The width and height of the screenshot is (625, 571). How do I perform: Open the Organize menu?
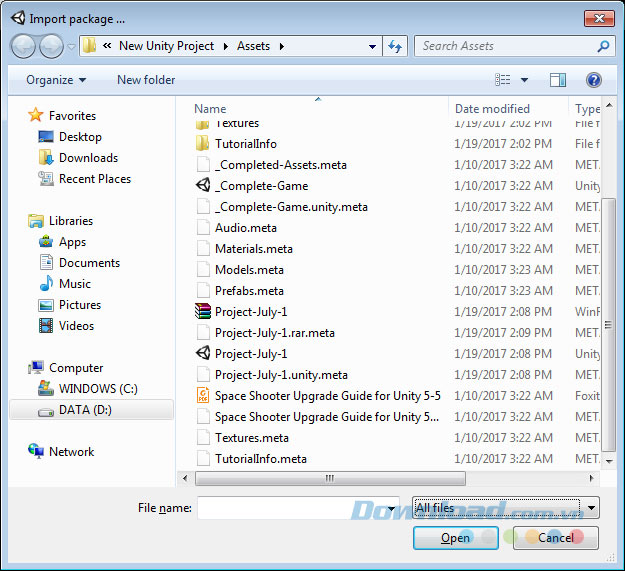point(56,80)
